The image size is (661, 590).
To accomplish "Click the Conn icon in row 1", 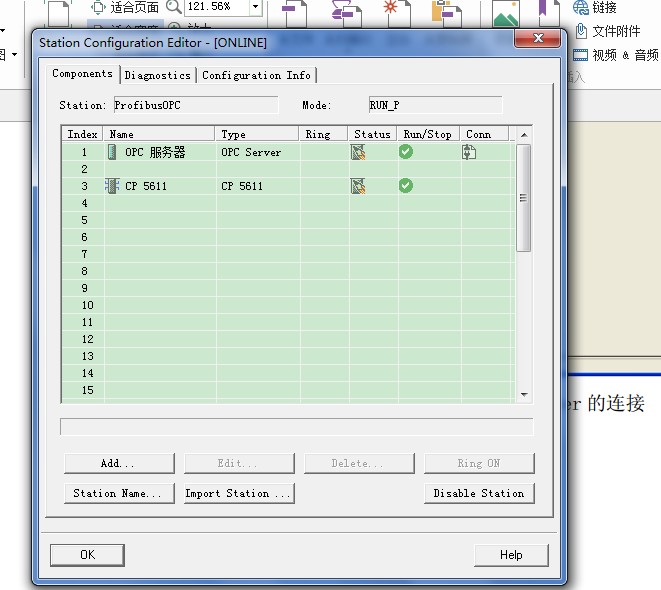I will coord(469,152).
